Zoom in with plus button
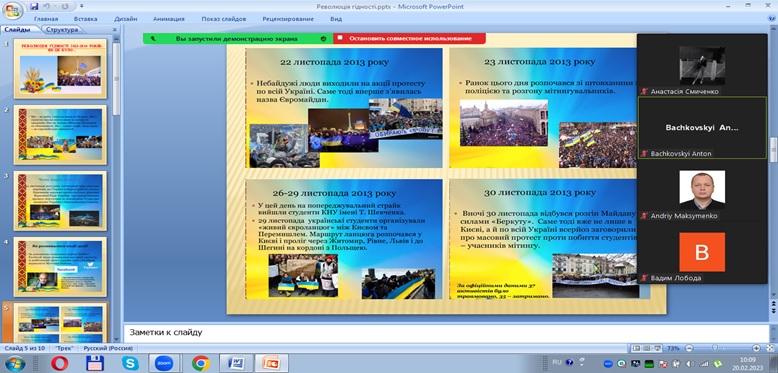This screenshot has height=373, width=778. (x=756, y=348)
